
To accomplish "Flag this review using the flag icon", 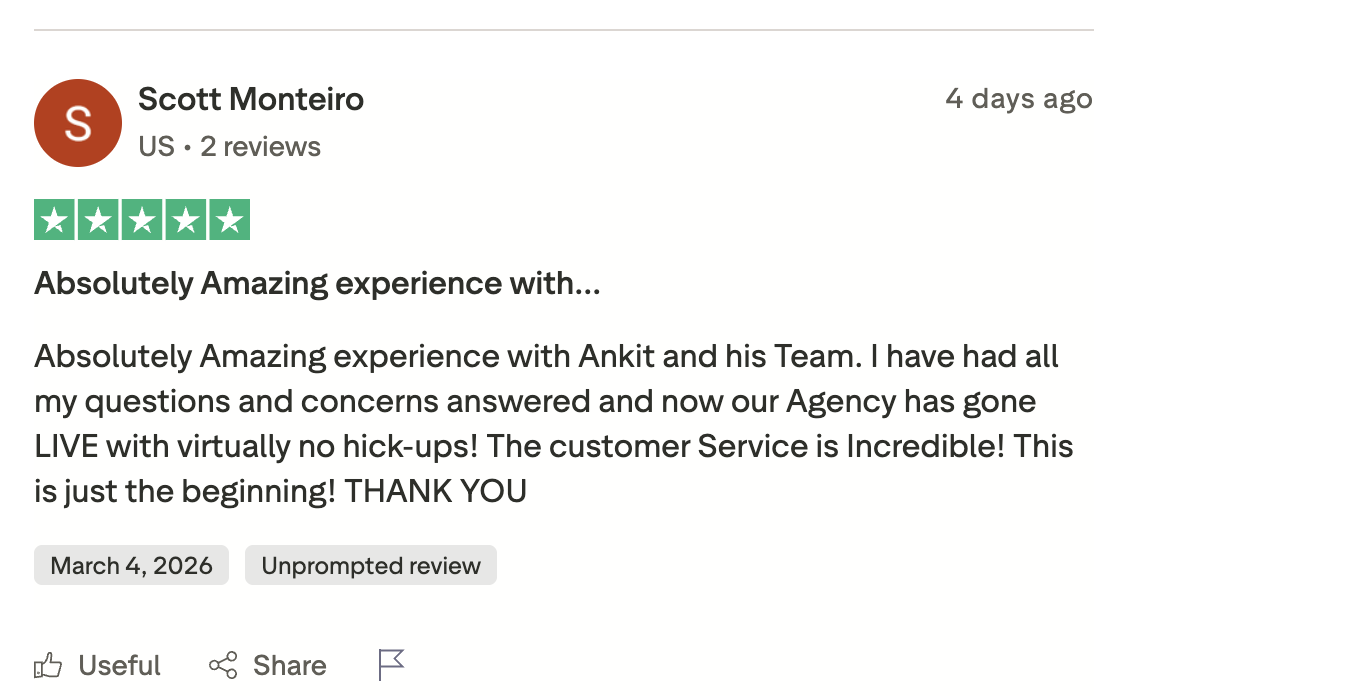I will click(x=391, y=665).
